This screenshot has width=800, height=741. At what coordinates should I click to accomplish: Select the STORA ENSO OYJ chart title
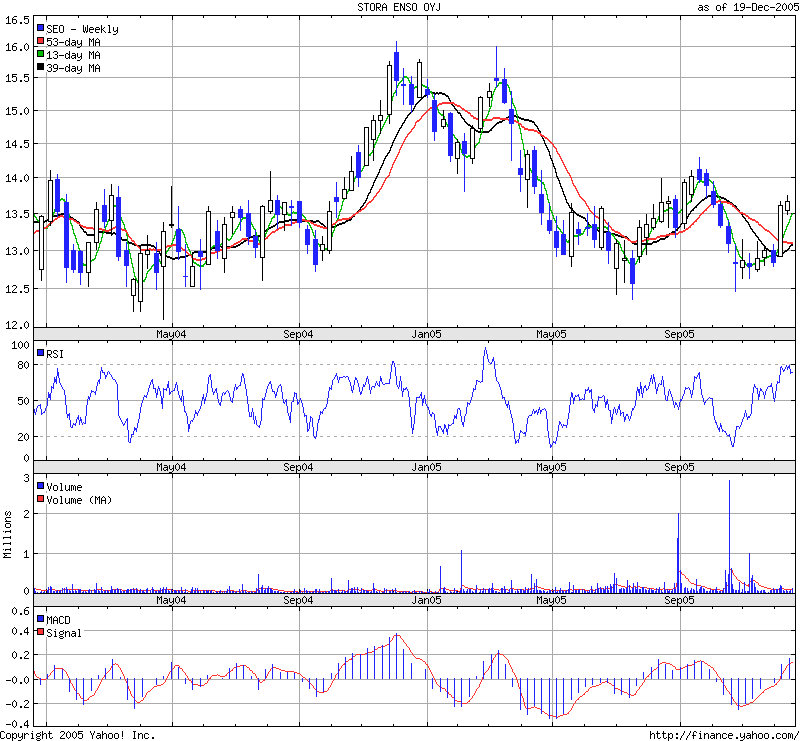(x=400, y=7)
